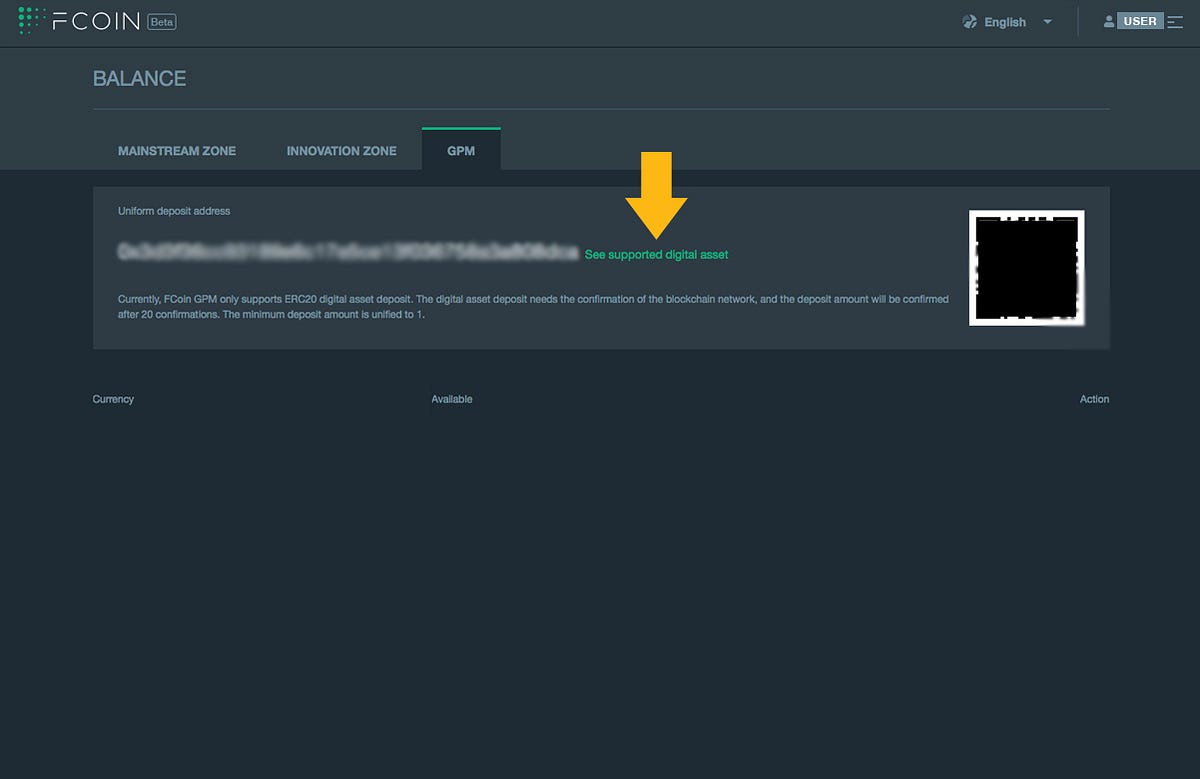
Task: Click the globe language icon
Action: (969, 22)
